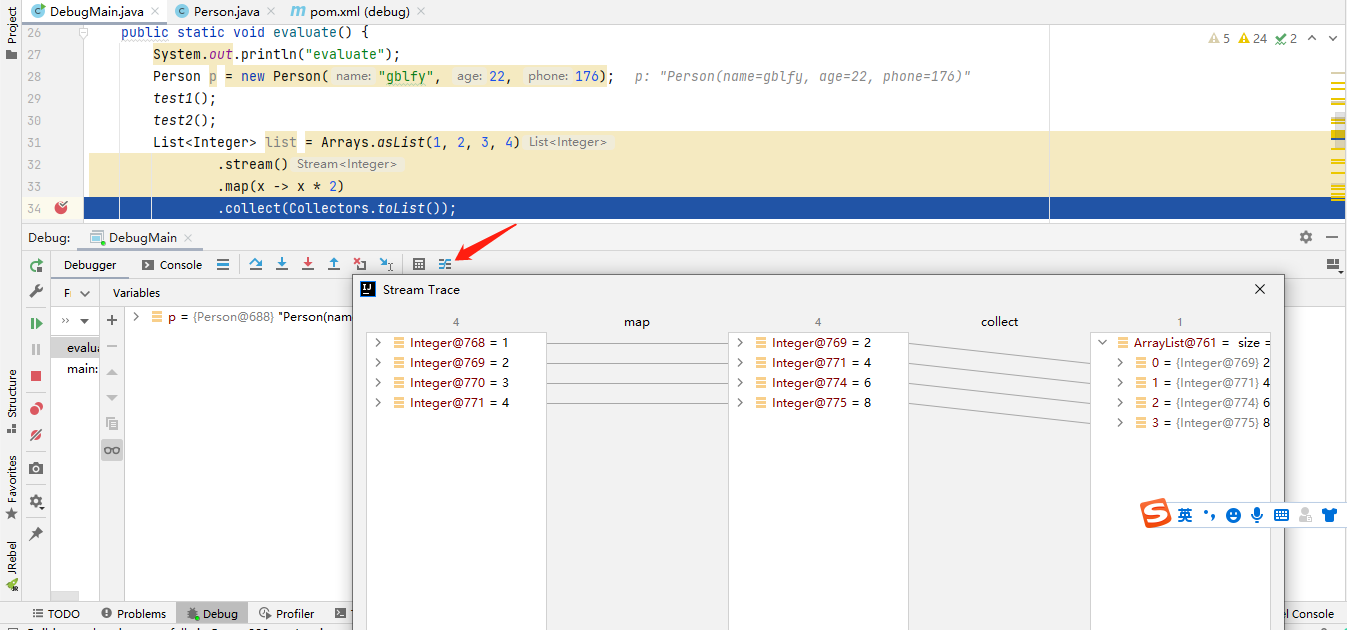Screen dimensions: 1347x630
Task: Open the thread selector dropdown in Frames
Action: click(x=85, y=321)
